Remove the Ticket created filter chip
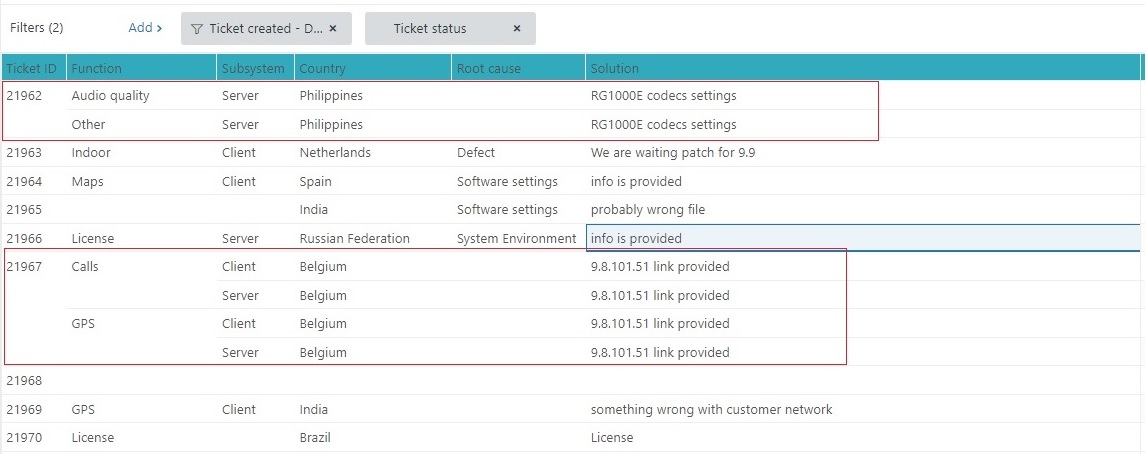This screenshot has width=1147, height=454. (x=333, y=29)
